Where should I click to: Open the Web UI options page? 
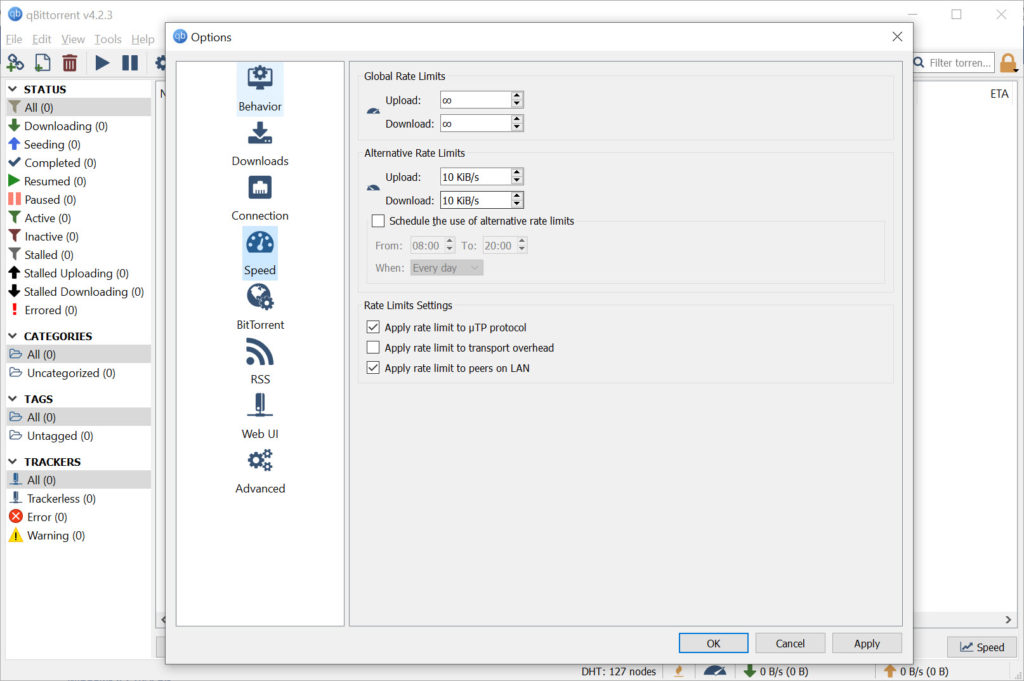260,417
